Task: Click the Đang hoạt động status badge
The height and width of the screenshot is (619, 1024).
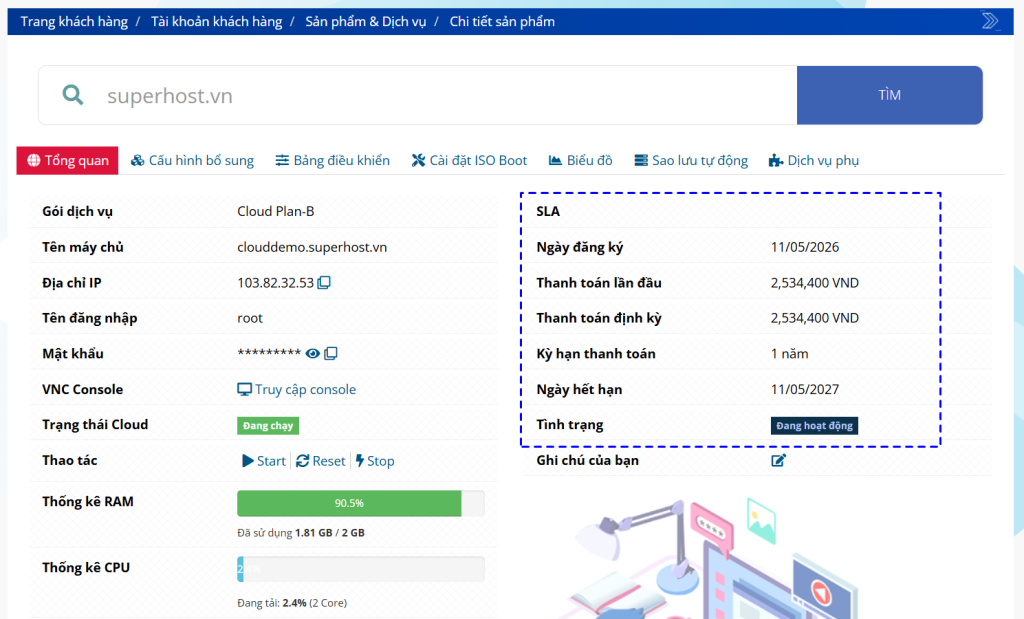Action: point(814,426)
